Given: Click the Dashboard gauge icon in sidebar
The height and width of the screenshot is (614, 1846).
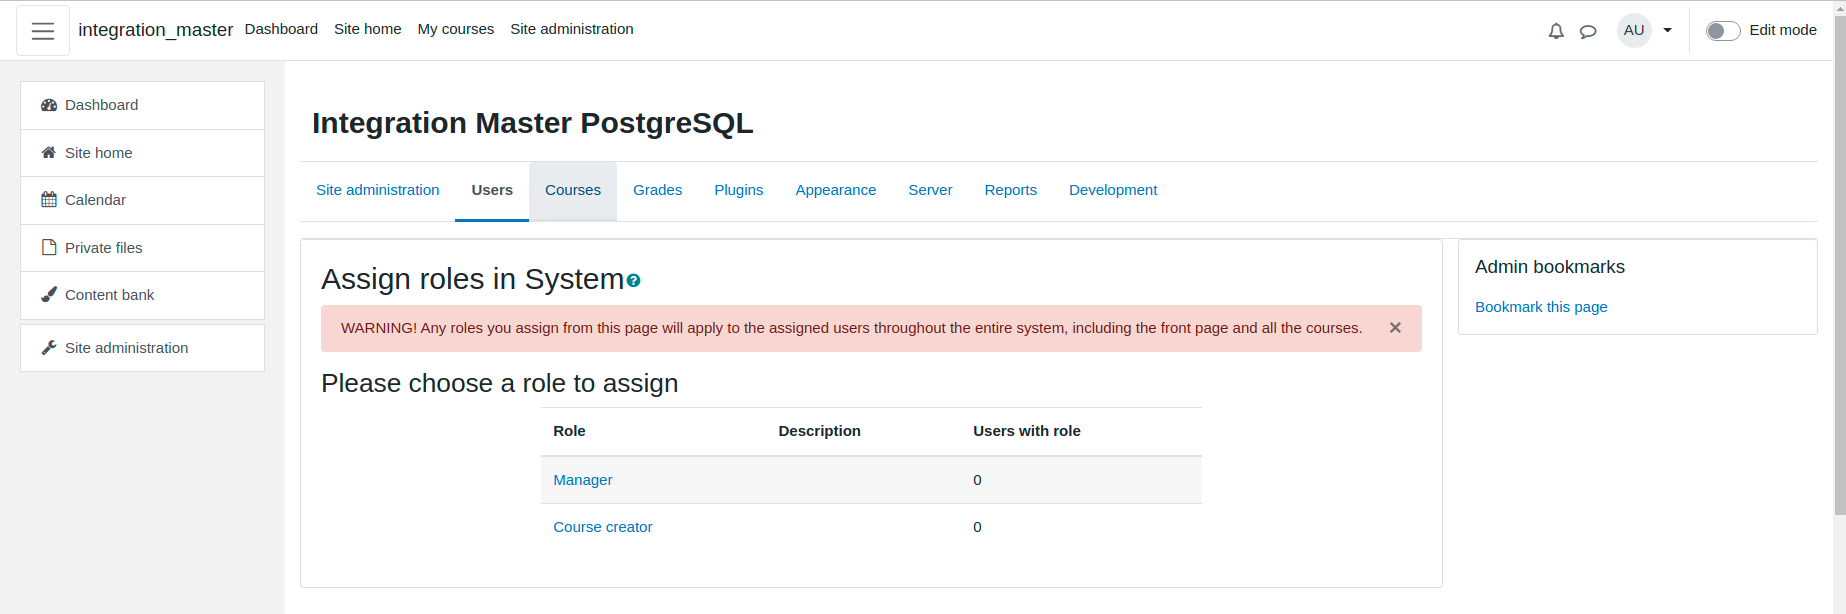Looking at the screenshot, I should (x=49, y=105).
